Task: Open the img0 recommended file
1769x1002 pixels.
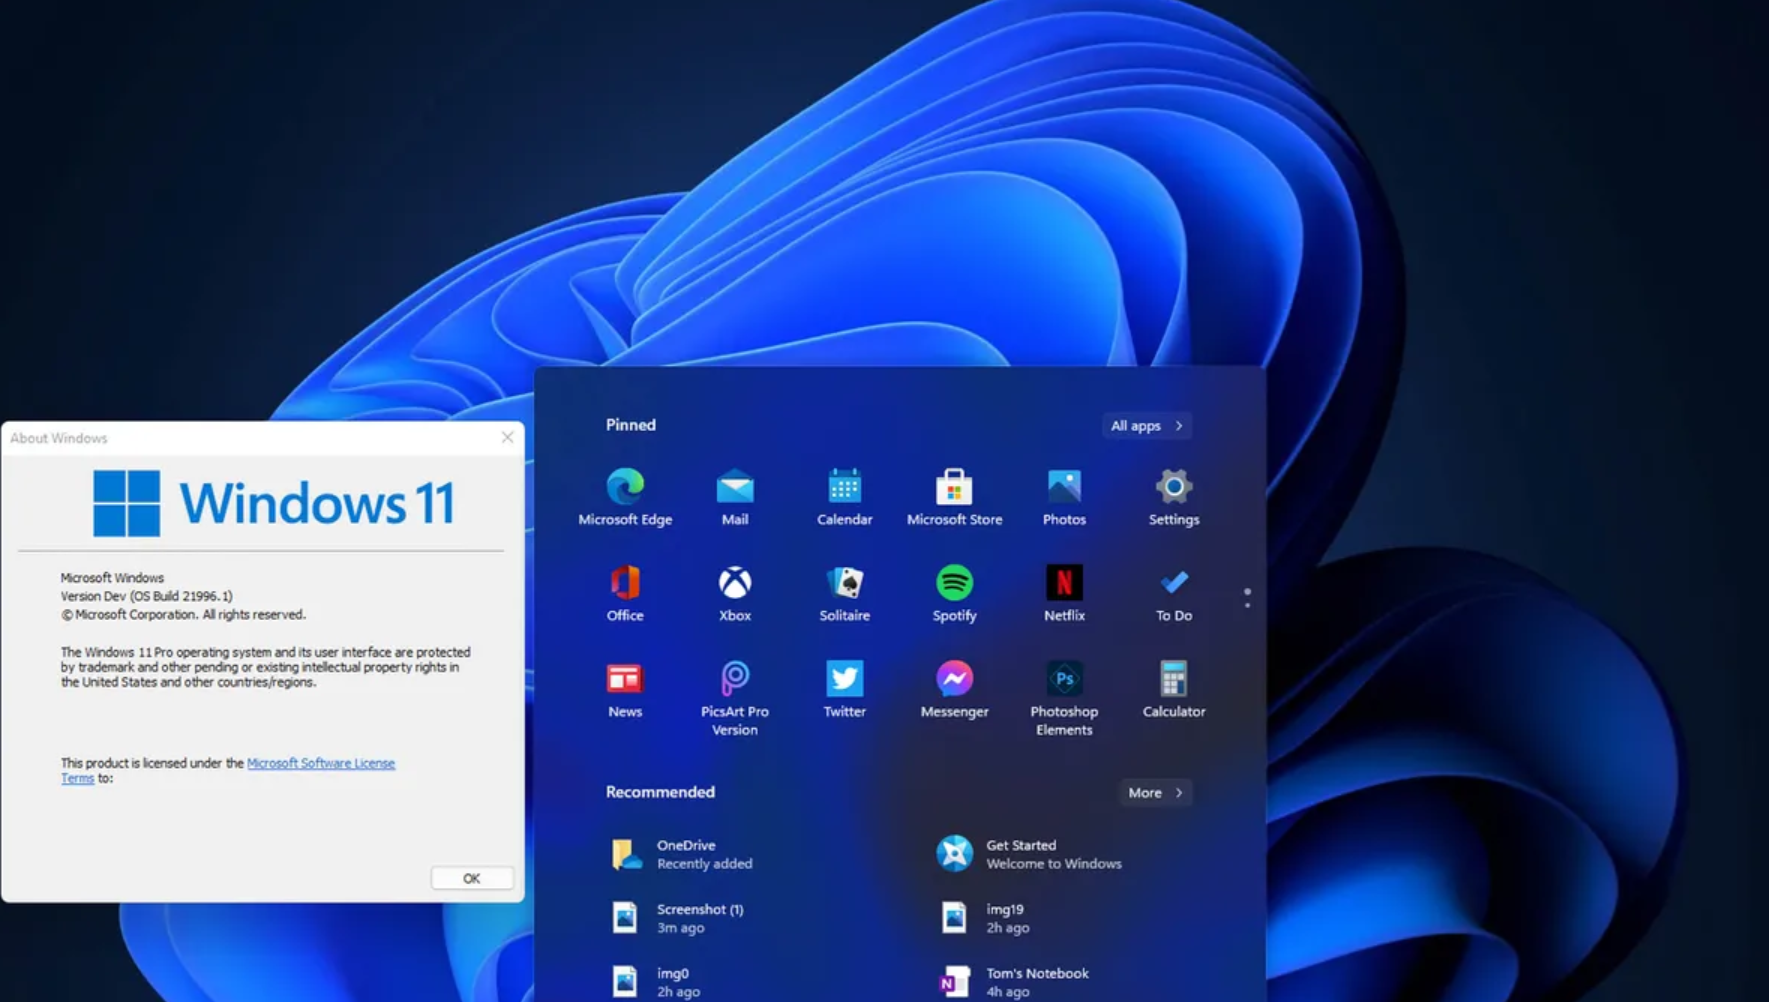Action: [655, 982]
